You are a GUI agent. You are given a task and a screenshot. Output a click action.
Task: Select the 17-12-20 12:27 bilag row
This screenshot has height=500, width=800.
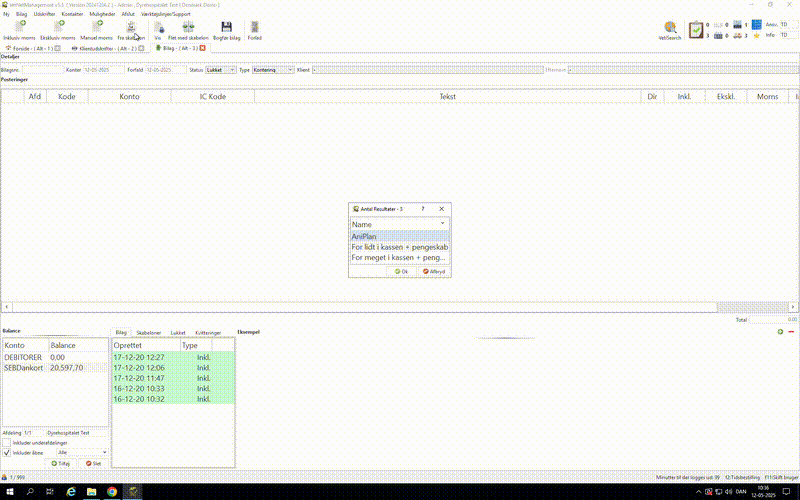click(x=173, y=357)
